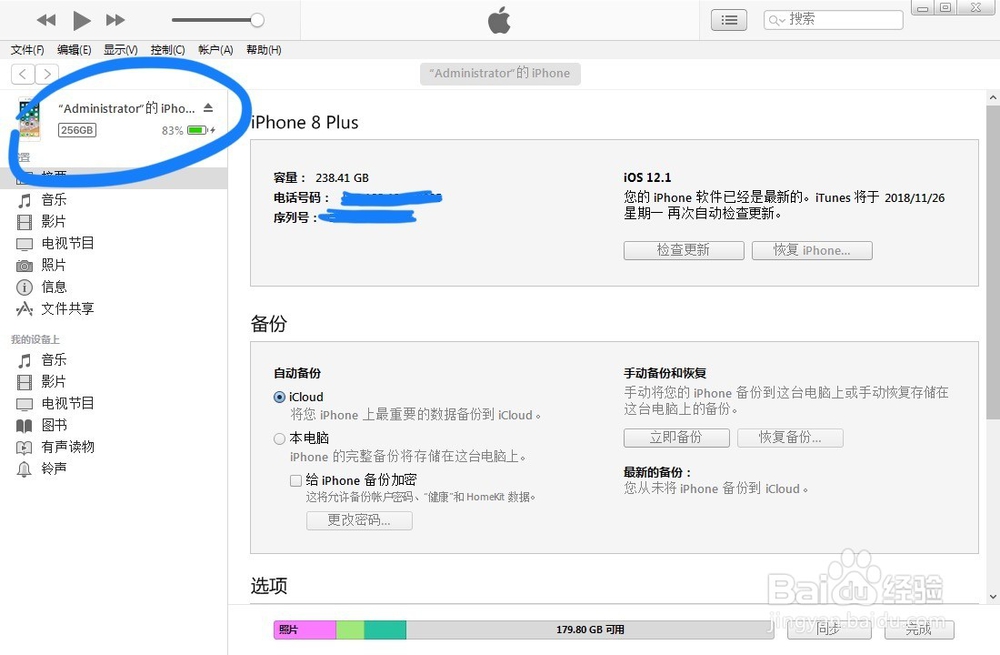
Task: Open the 文件(F) menu
Action: [x=27, y=50]
